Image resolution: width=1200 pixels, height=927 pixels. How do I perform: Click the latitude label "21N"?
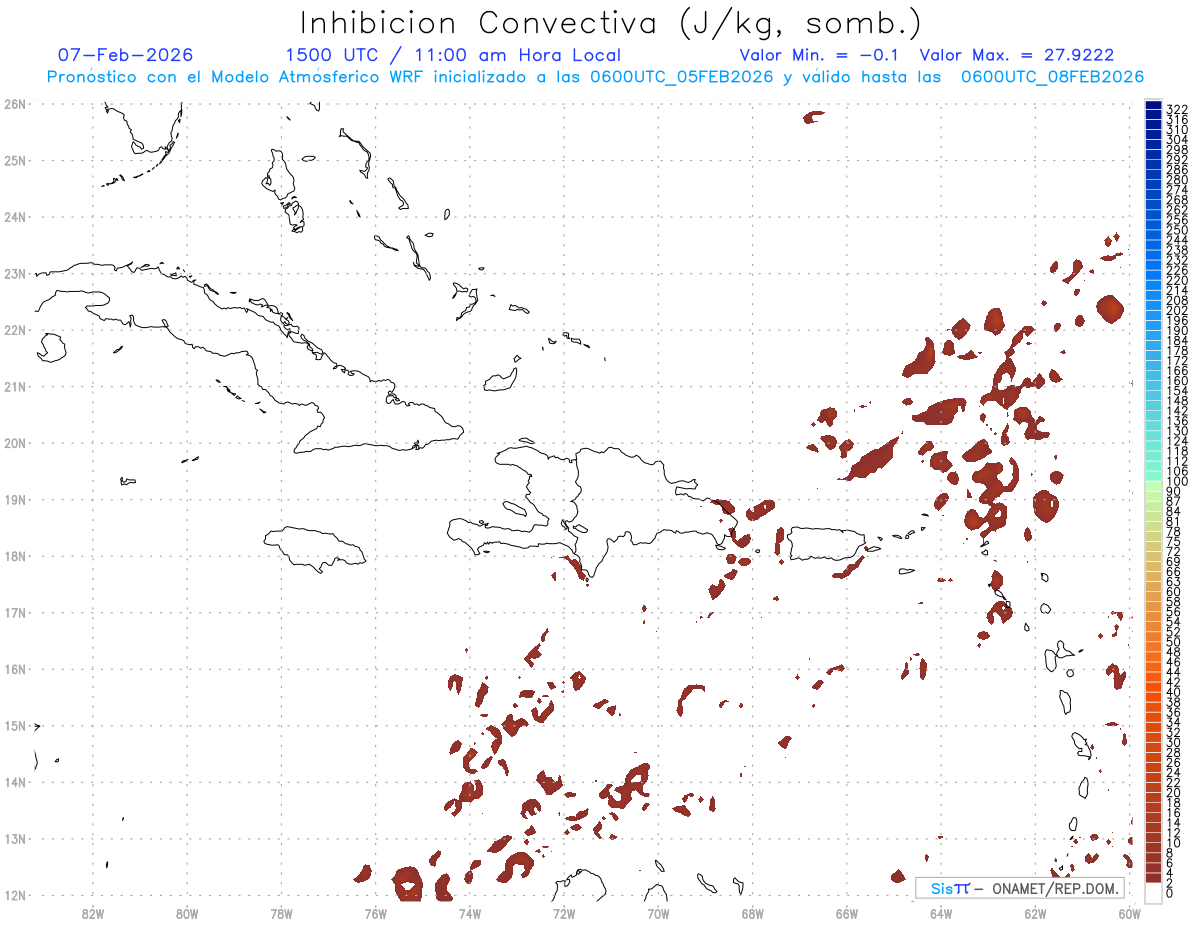coord(14,386)
